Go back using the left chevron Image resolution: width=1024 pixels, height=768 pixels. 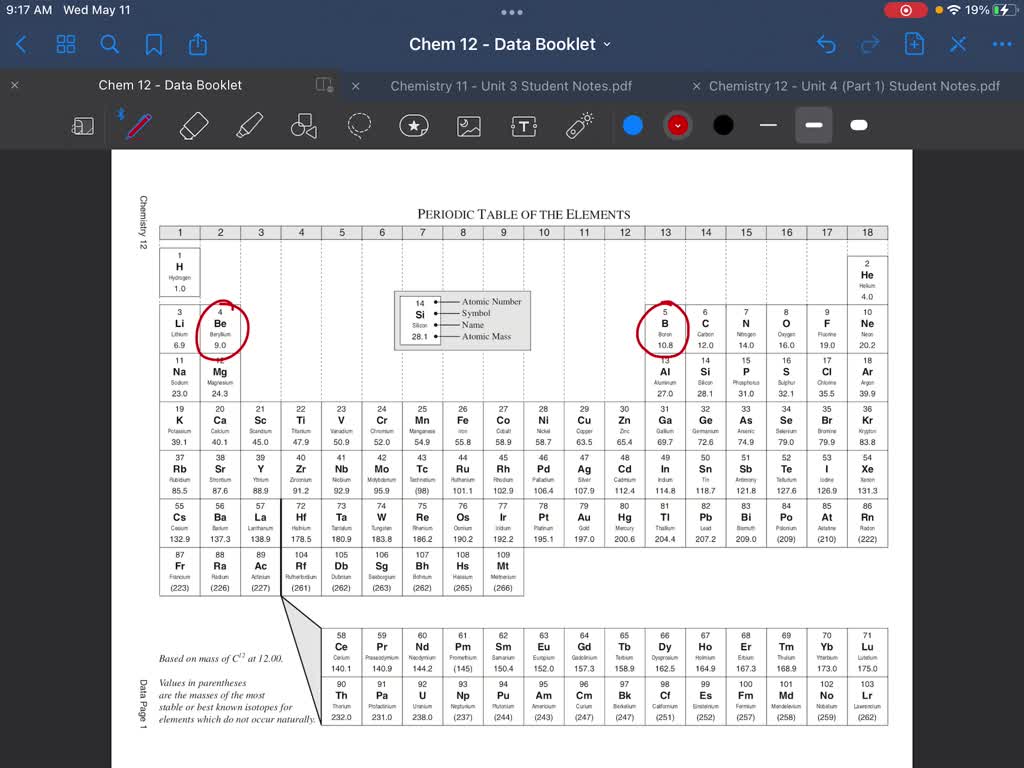(22, 44)
